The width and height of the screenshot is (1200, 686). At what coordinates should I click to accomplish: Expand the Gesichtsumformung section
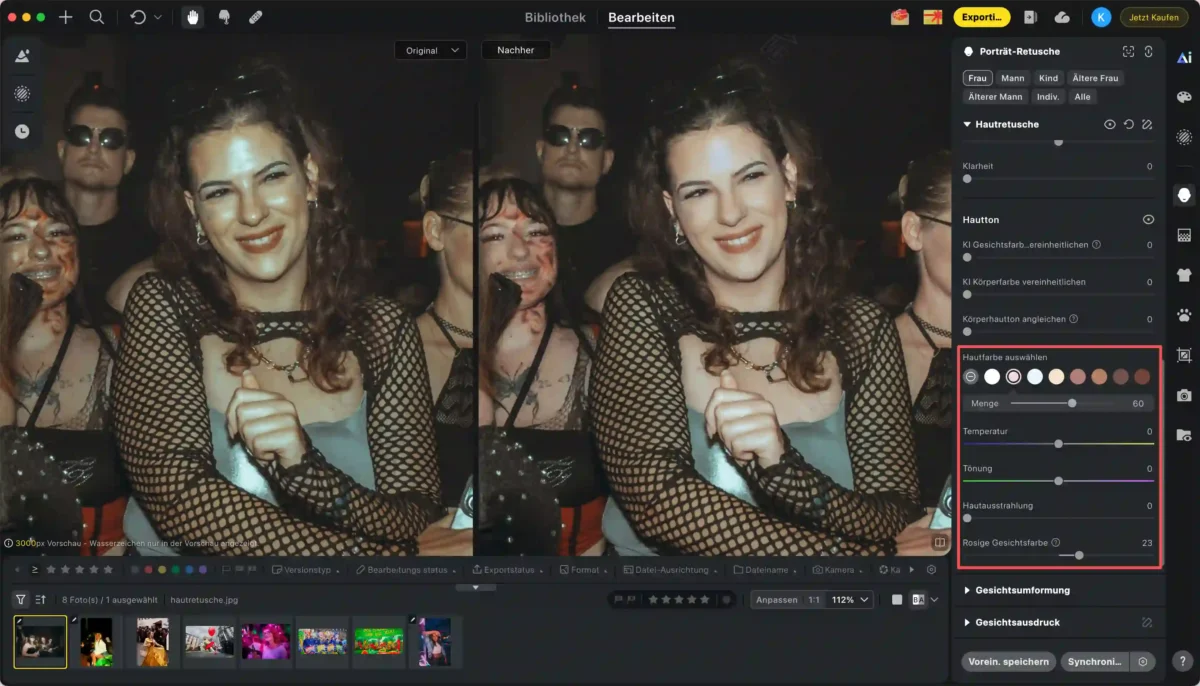pyautogui.click(x=1020, y=590)
